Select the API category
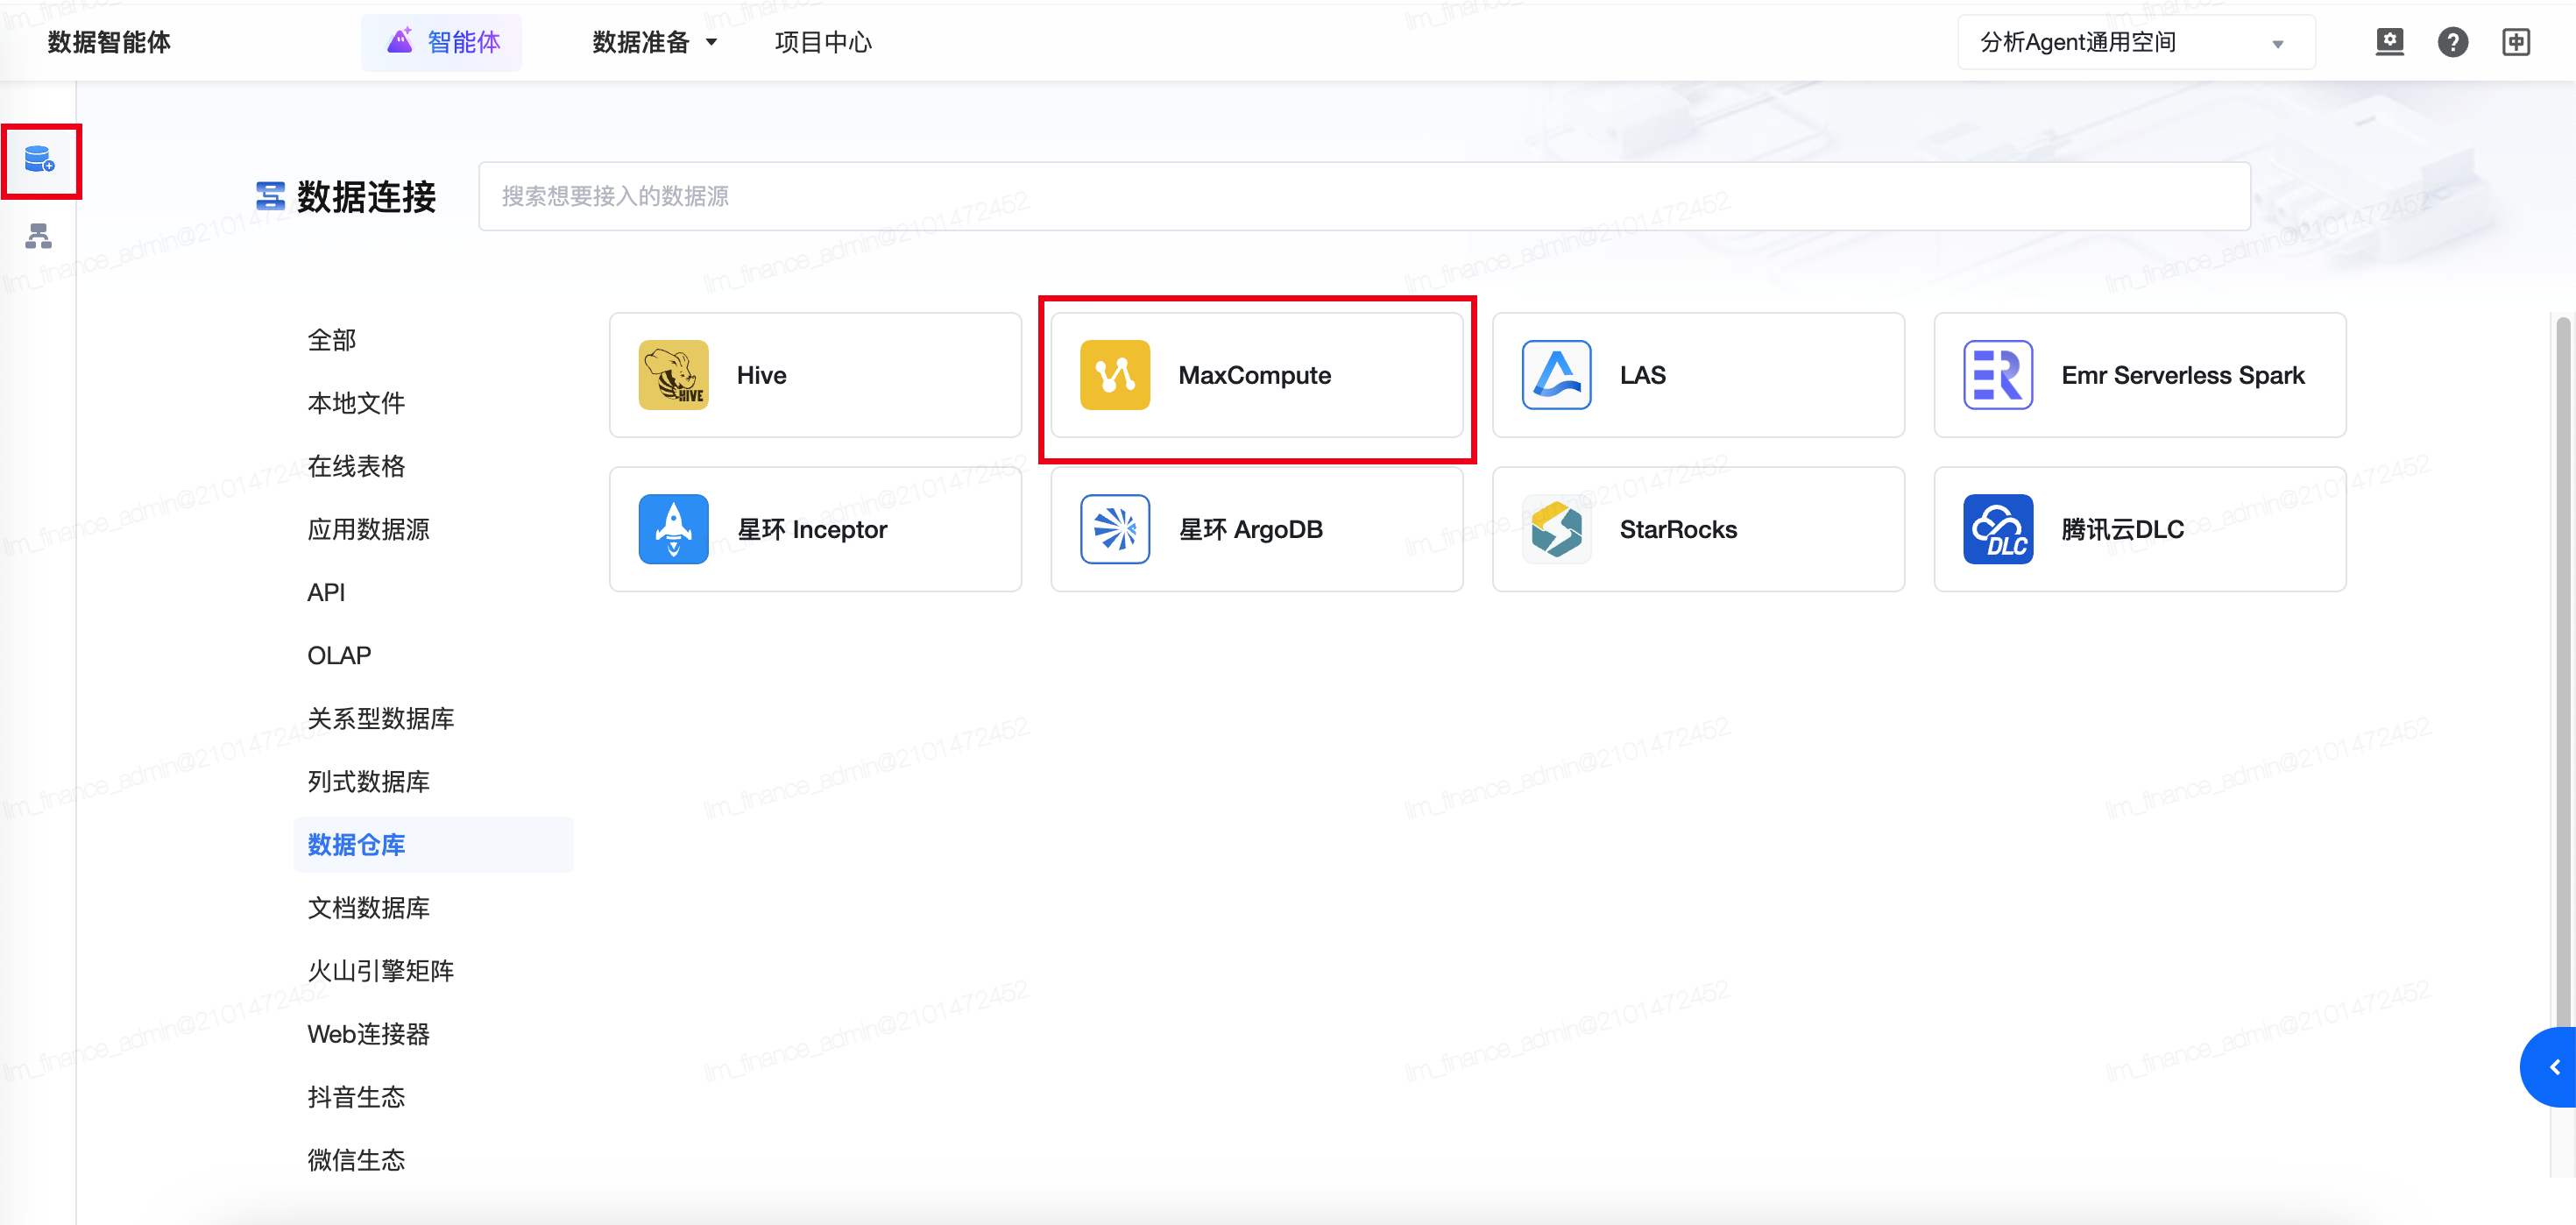 pos(326,592)
